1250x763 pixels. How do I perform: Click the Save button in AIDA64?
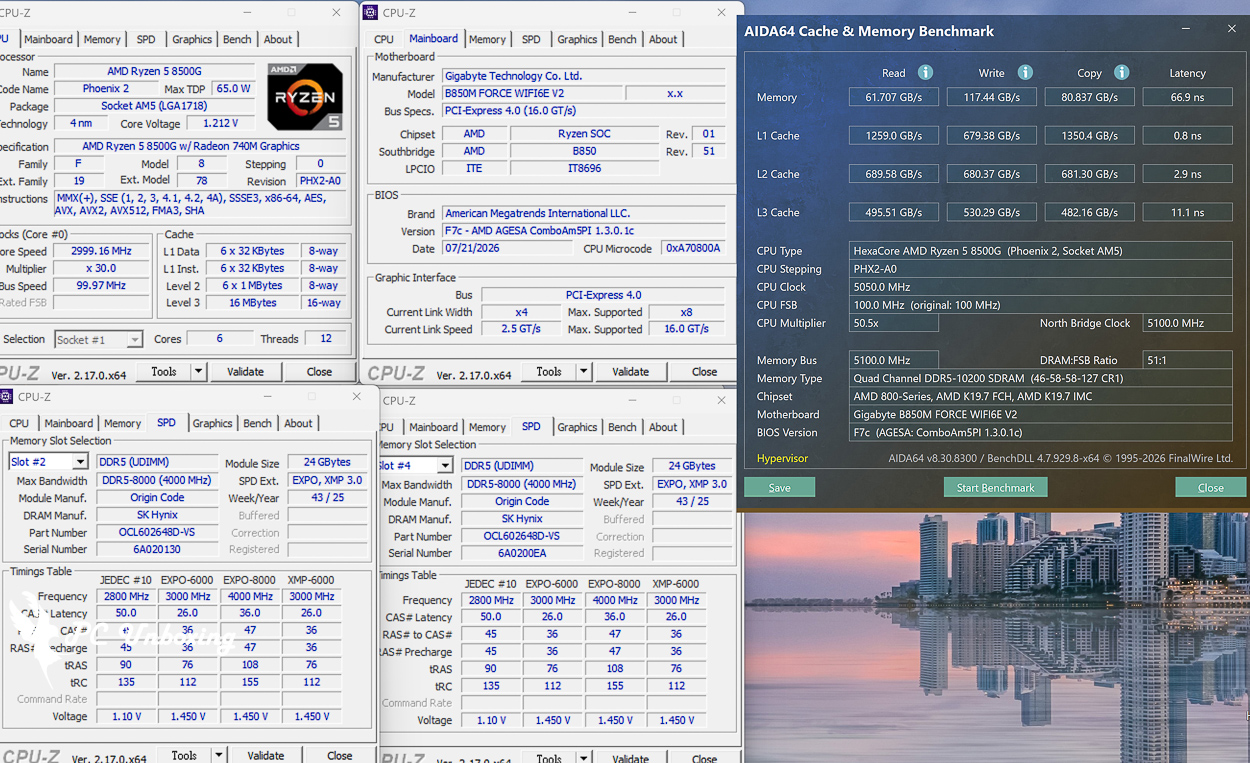779,487
